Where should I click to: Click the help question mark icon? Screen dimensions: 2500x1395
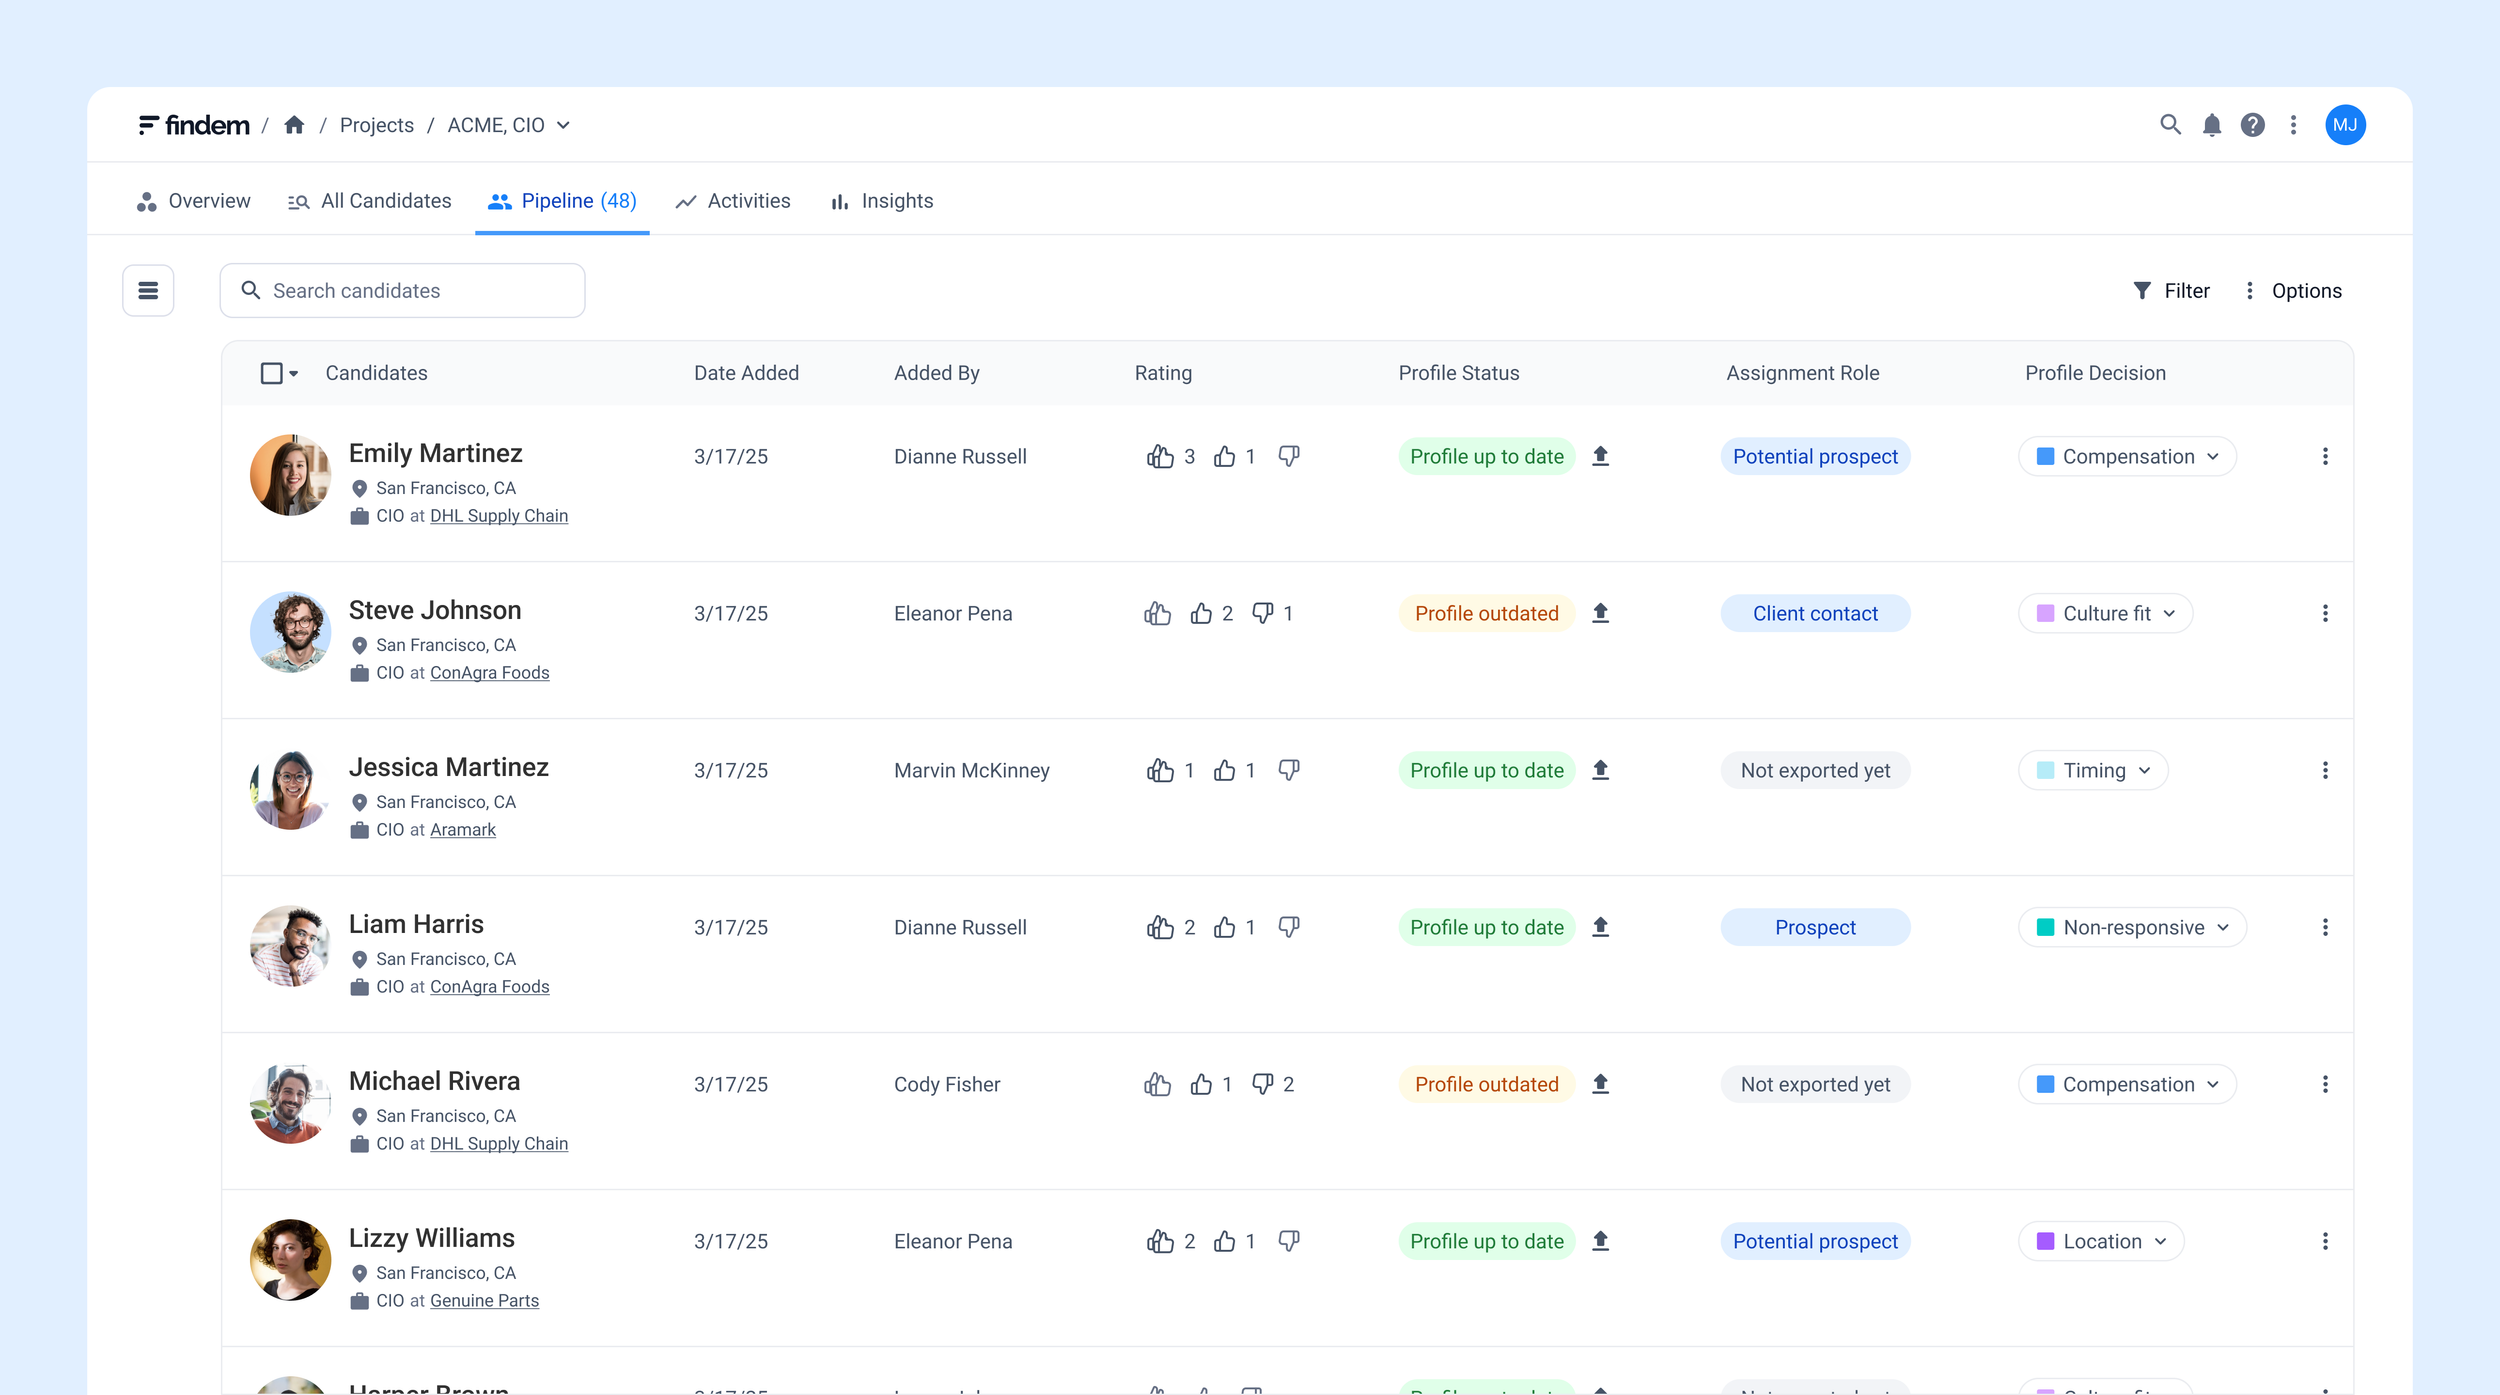click(2252, 125)
